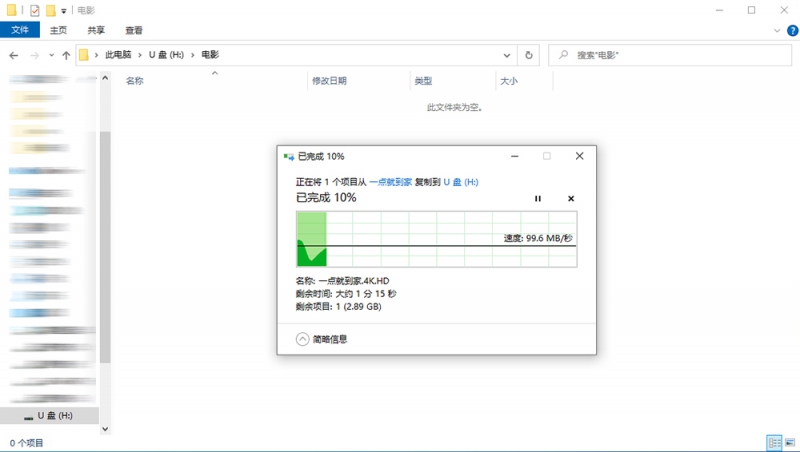Sort by 类型 column header
Screen dimensions: 800x452
(x=423, y=81)
